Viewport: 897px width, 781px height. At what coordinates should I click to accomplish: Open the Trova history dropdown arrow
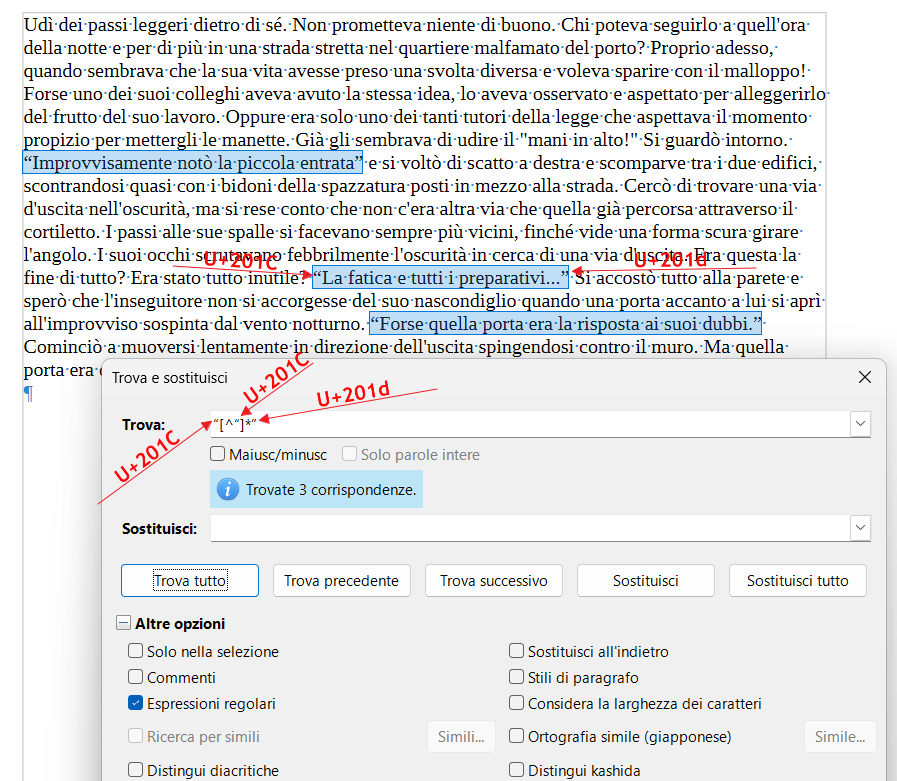(860, 425)
